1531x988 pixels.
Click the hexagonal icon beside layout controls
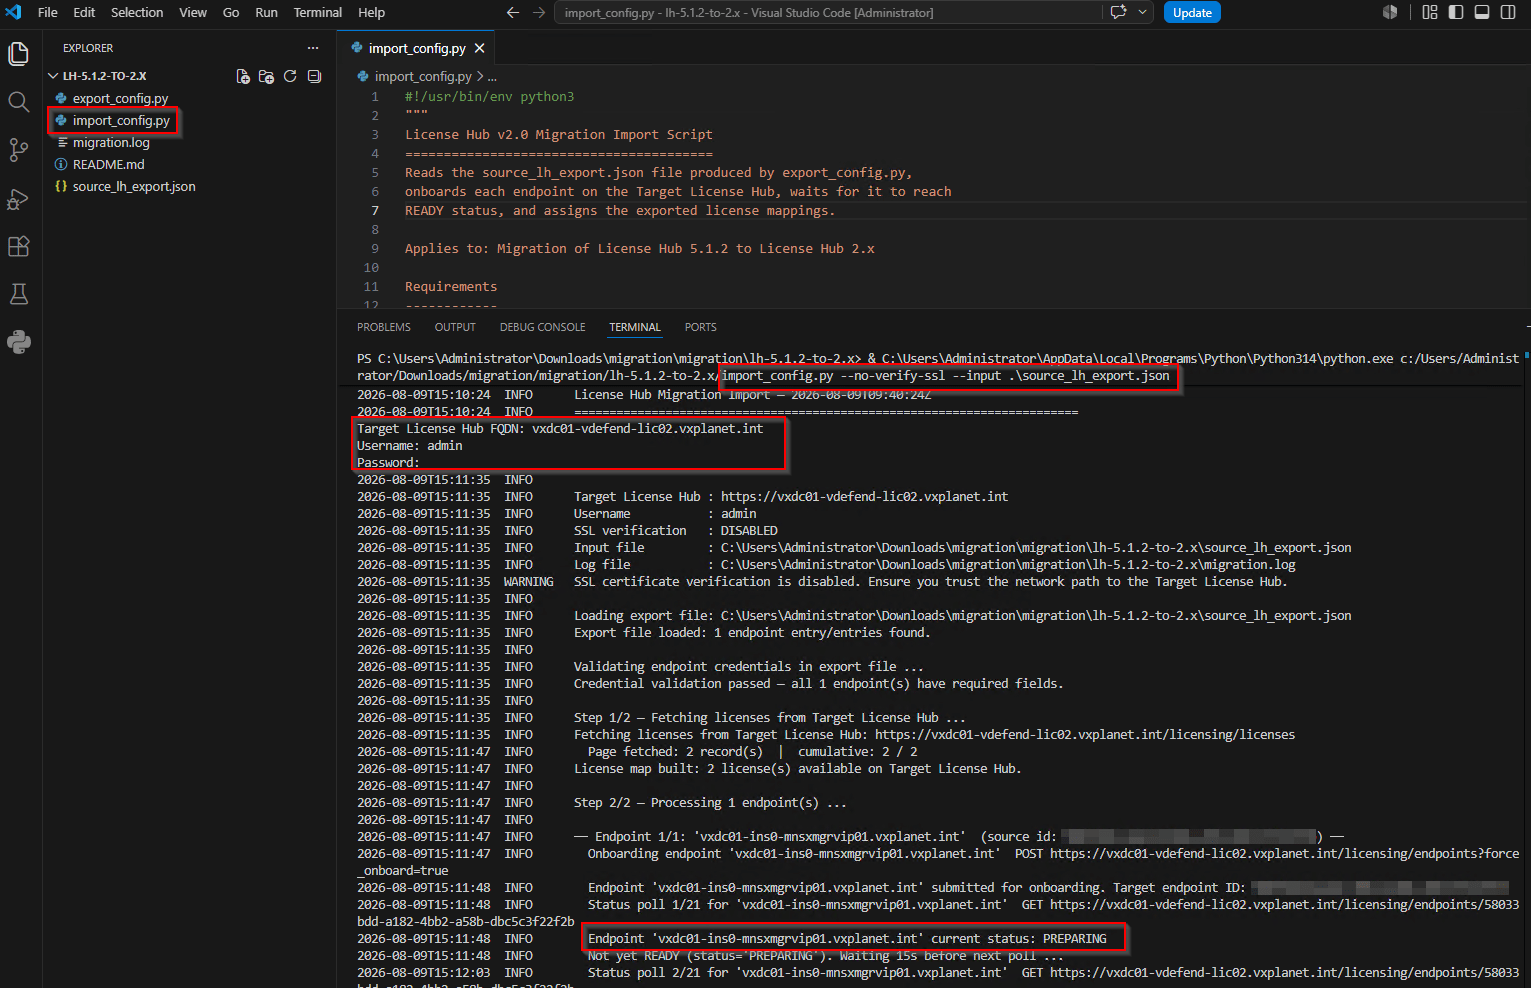1390,13
